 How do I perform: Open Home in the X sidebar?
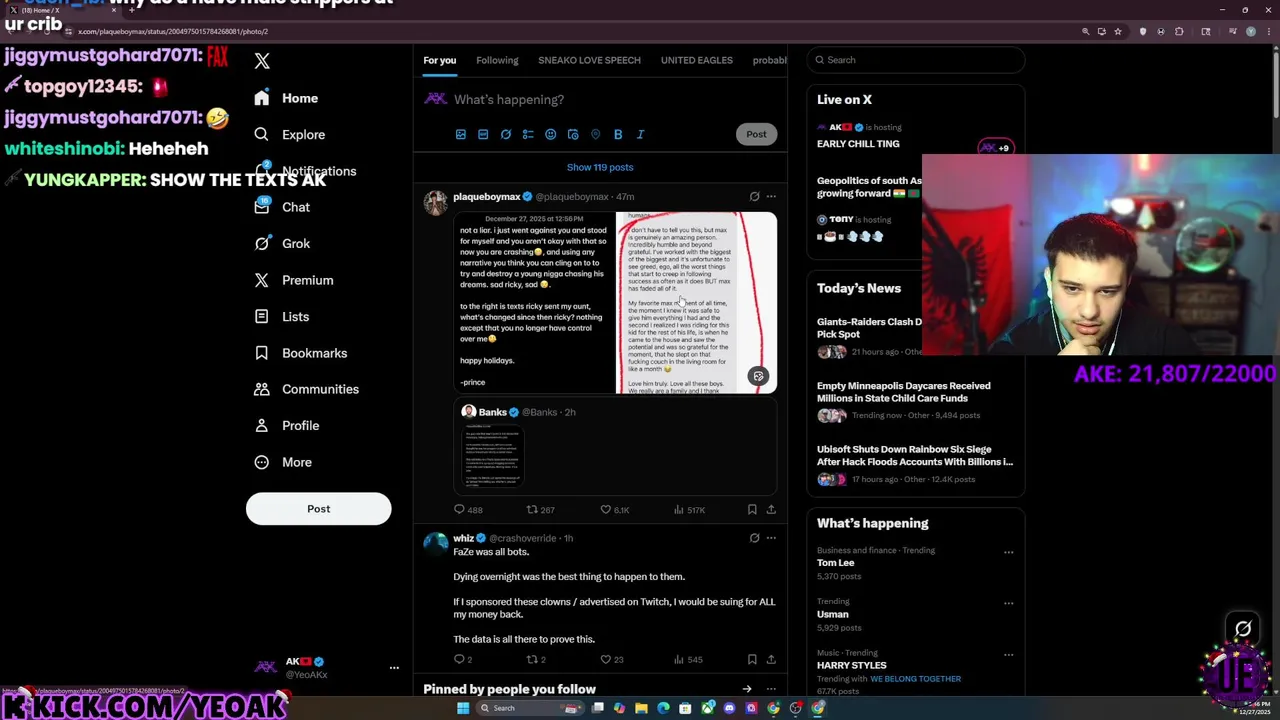click(286, 98)
